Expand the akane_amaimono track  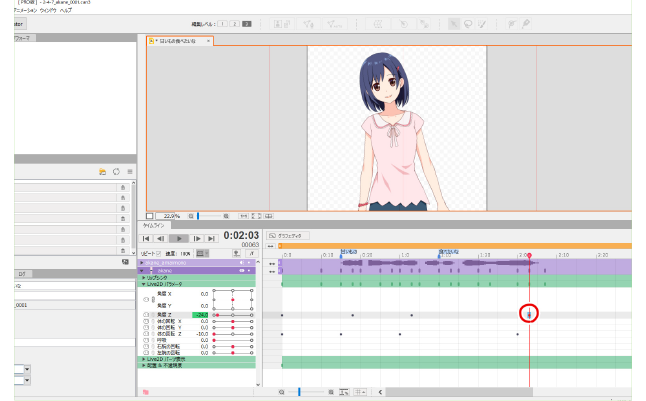pyautogui.click(x=142, y=263)
